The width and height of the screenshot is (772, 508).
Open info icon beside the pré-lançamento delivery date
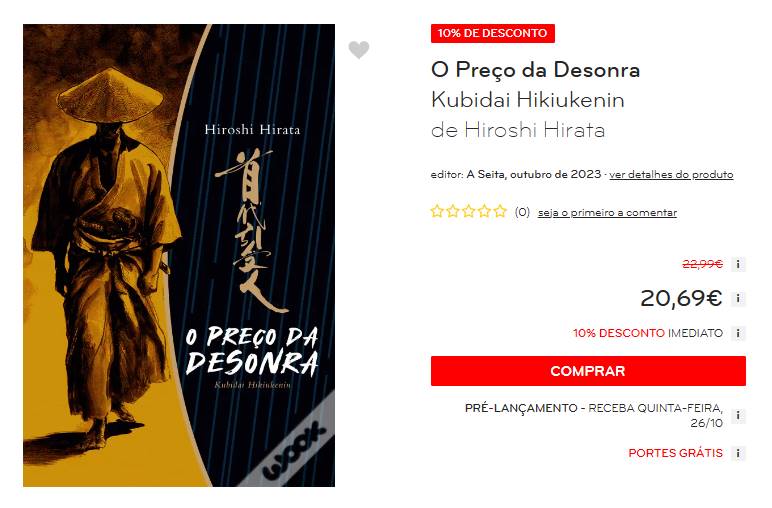(738, 415)
